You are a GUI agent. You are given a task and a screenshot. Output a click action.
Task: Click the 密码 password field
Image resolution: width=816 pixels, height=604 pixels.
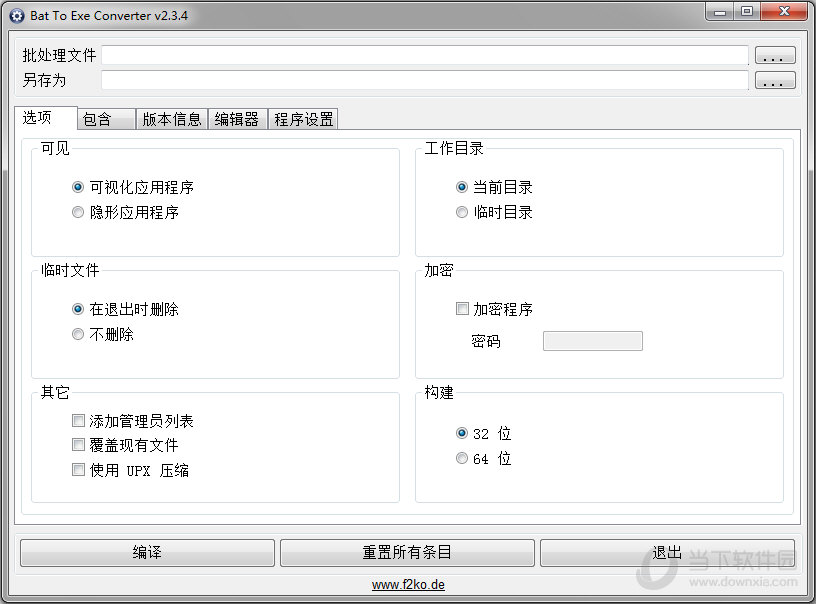tap(593, 341)
